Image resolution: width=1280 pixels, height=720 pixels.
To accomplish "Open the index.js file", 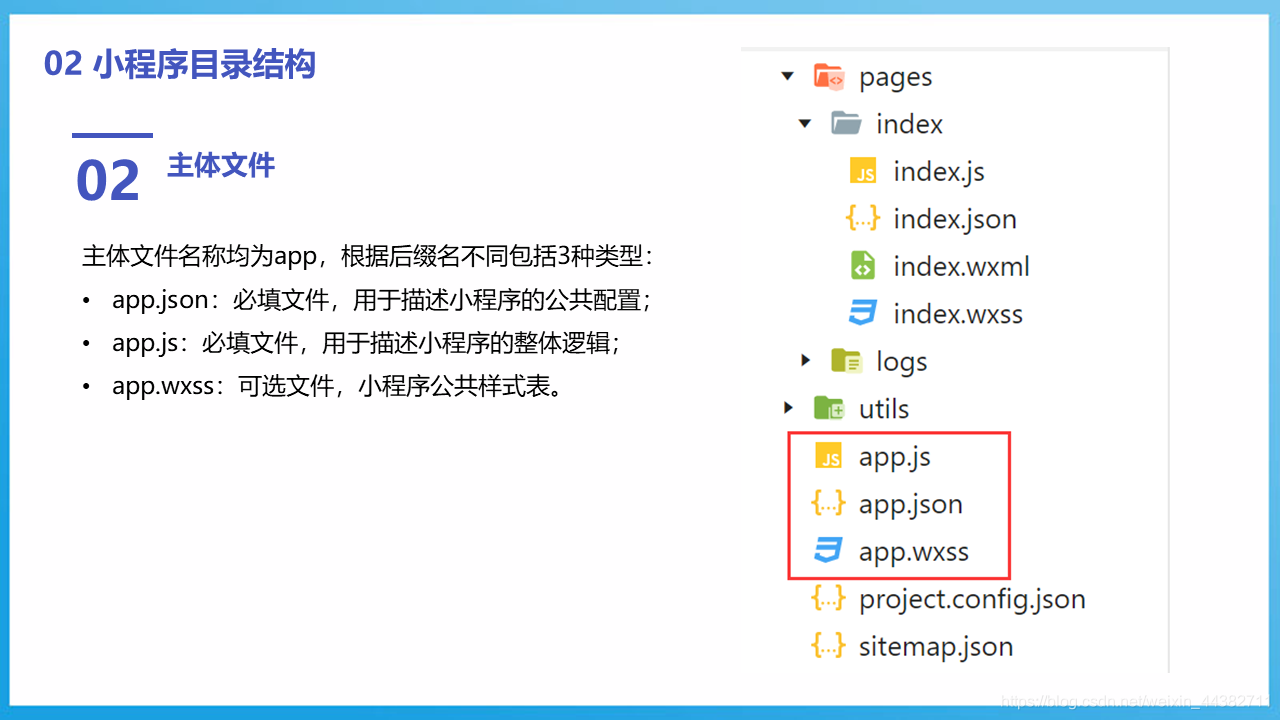I will pos(939,172).
